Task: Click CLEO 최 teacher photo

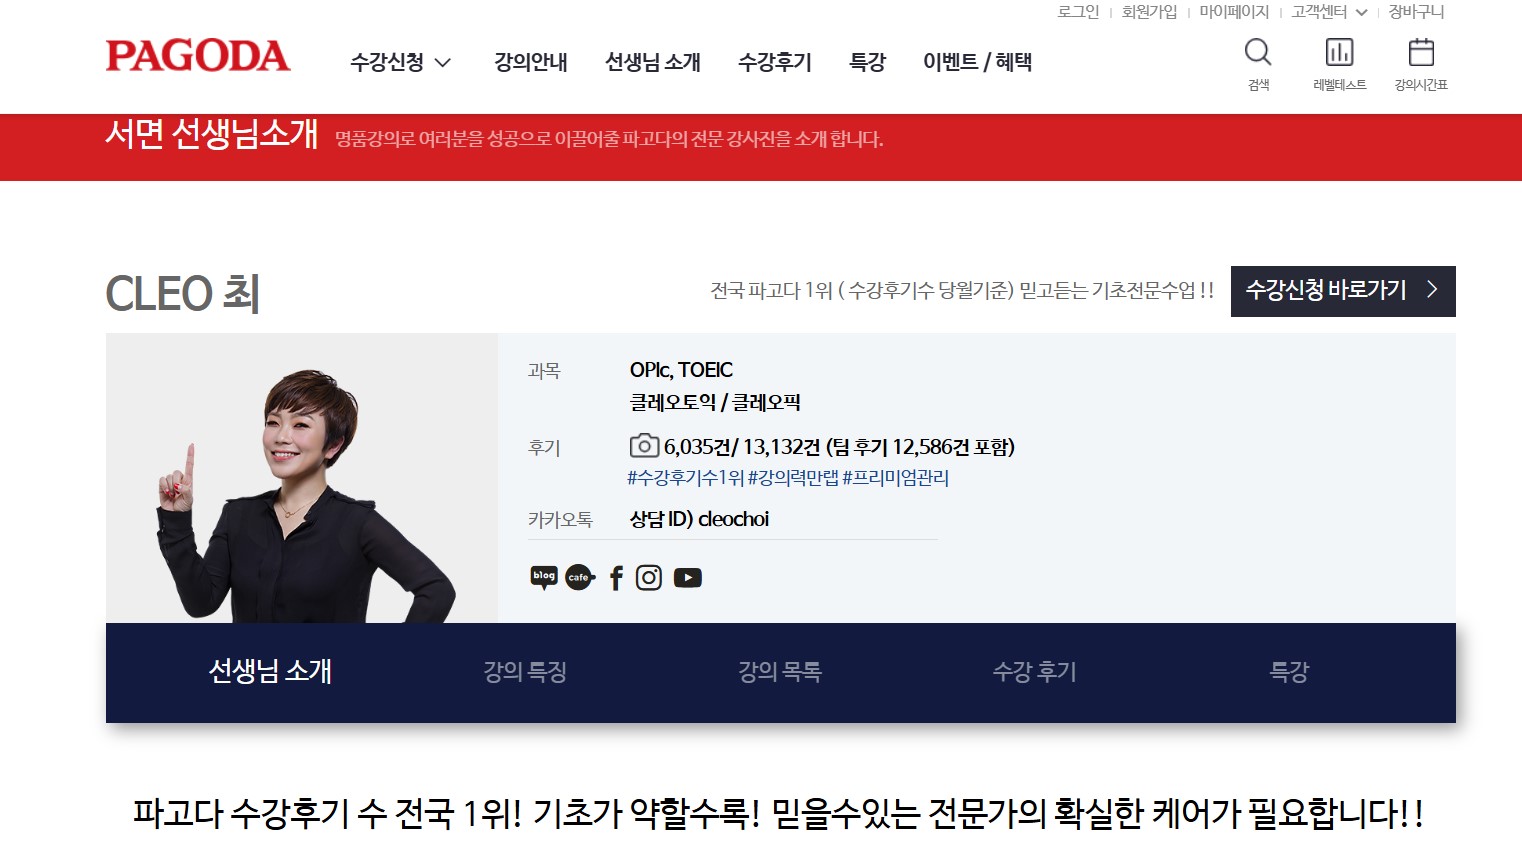Action: tap(302, 478)
